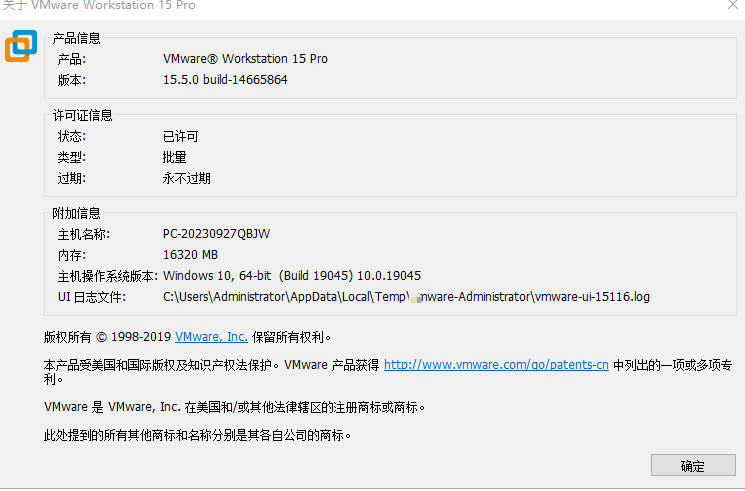Click the UI 日志文件: label

tap(92, 297)
